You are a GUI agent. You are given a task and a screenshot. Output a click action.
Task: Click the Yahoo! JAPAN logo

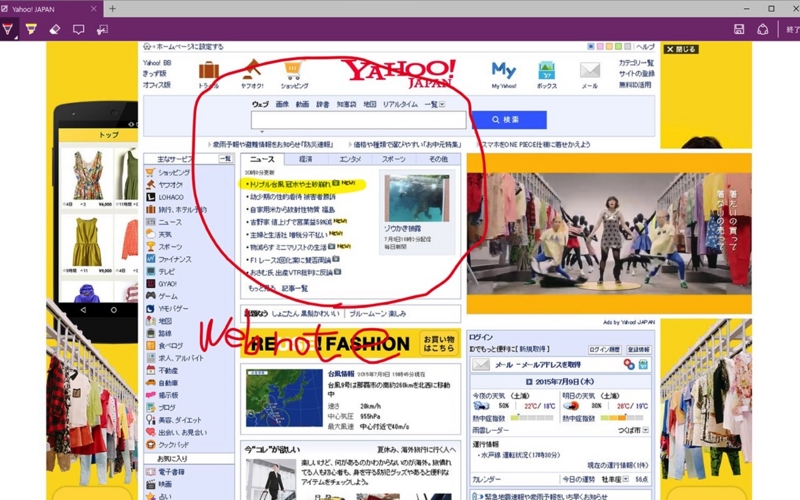399,72
